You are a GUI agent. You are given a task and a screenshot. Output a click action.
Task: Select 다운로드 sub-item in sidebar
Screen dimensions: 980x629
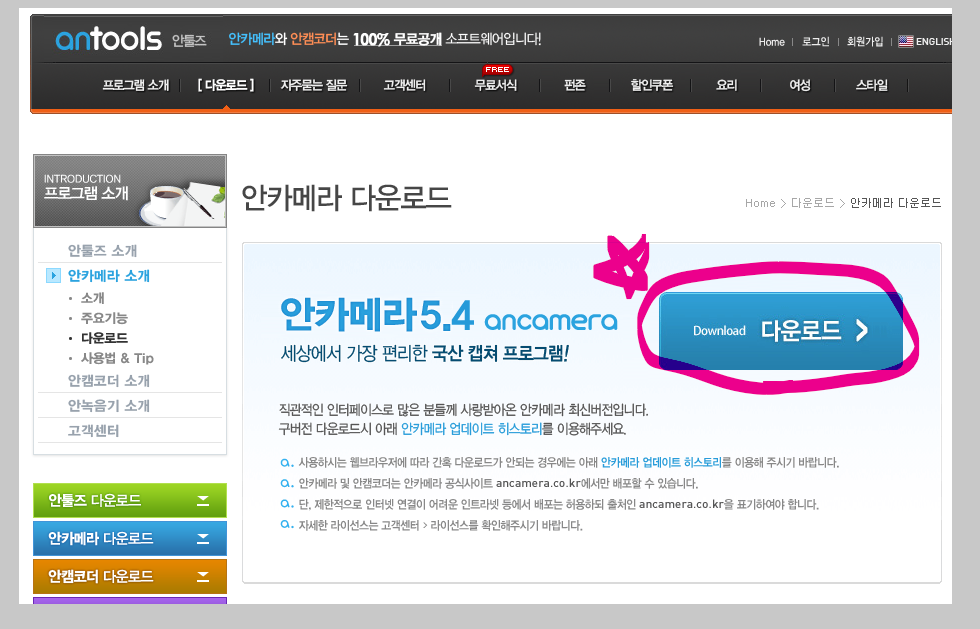point(104,338)
